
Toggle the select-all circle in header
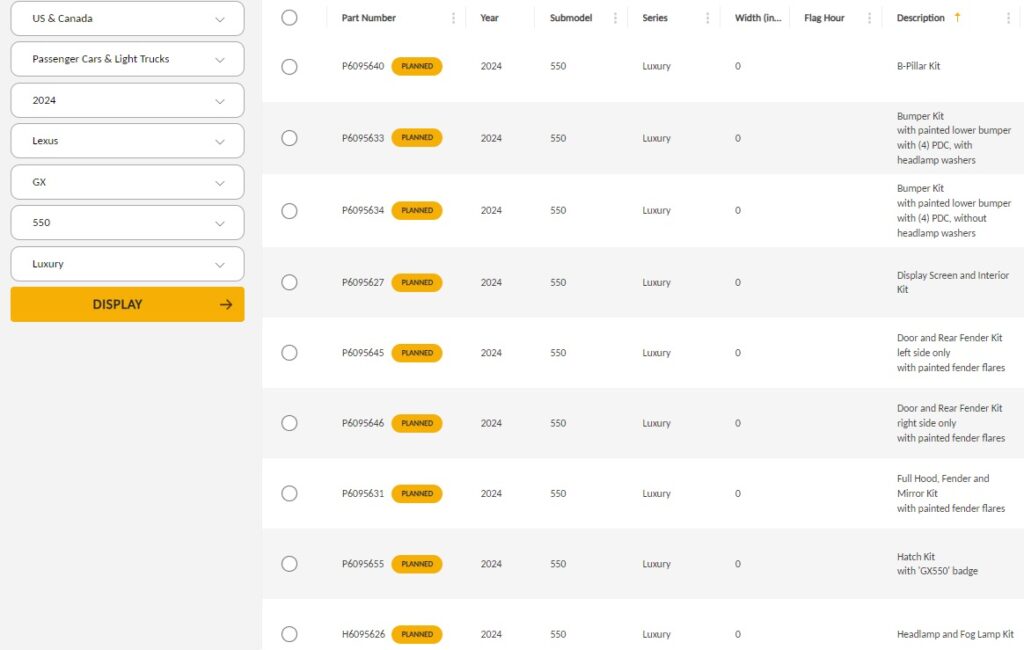tap(289, 17)
